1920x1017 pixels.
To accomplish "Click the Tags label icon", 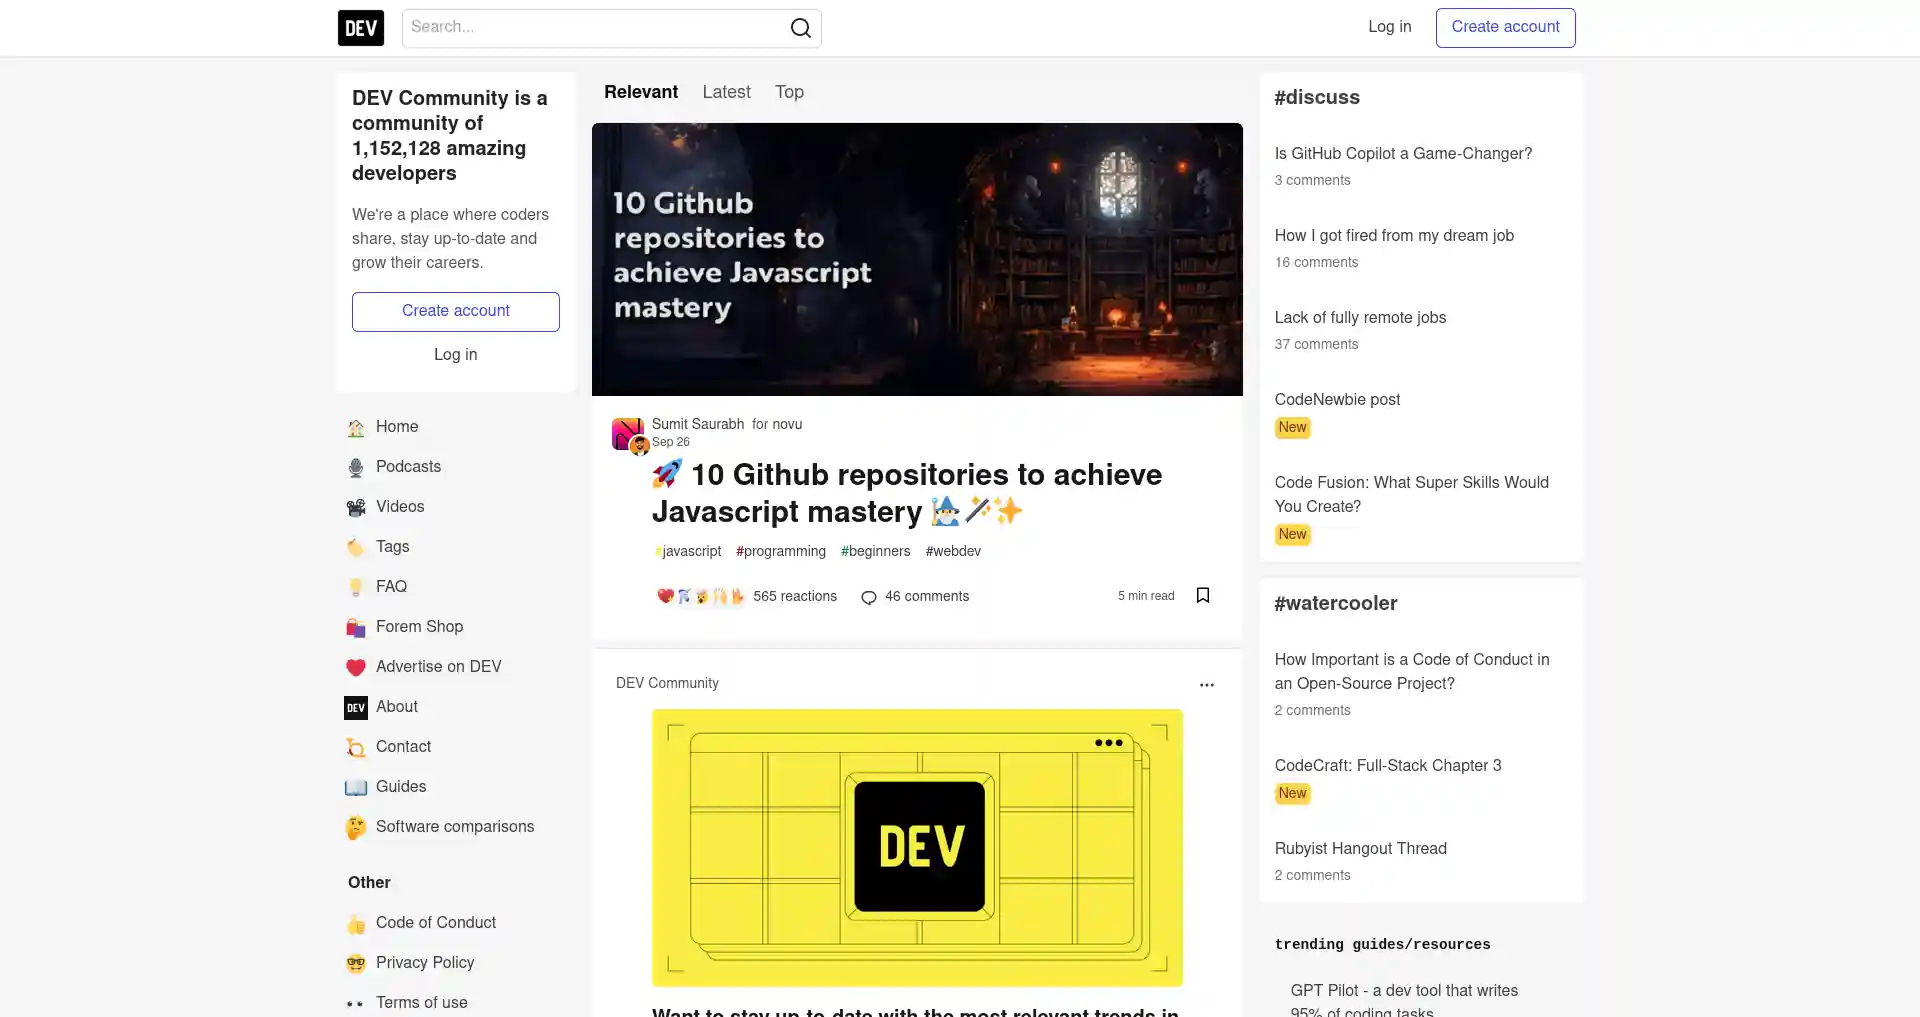I will [x=356, y=548].
